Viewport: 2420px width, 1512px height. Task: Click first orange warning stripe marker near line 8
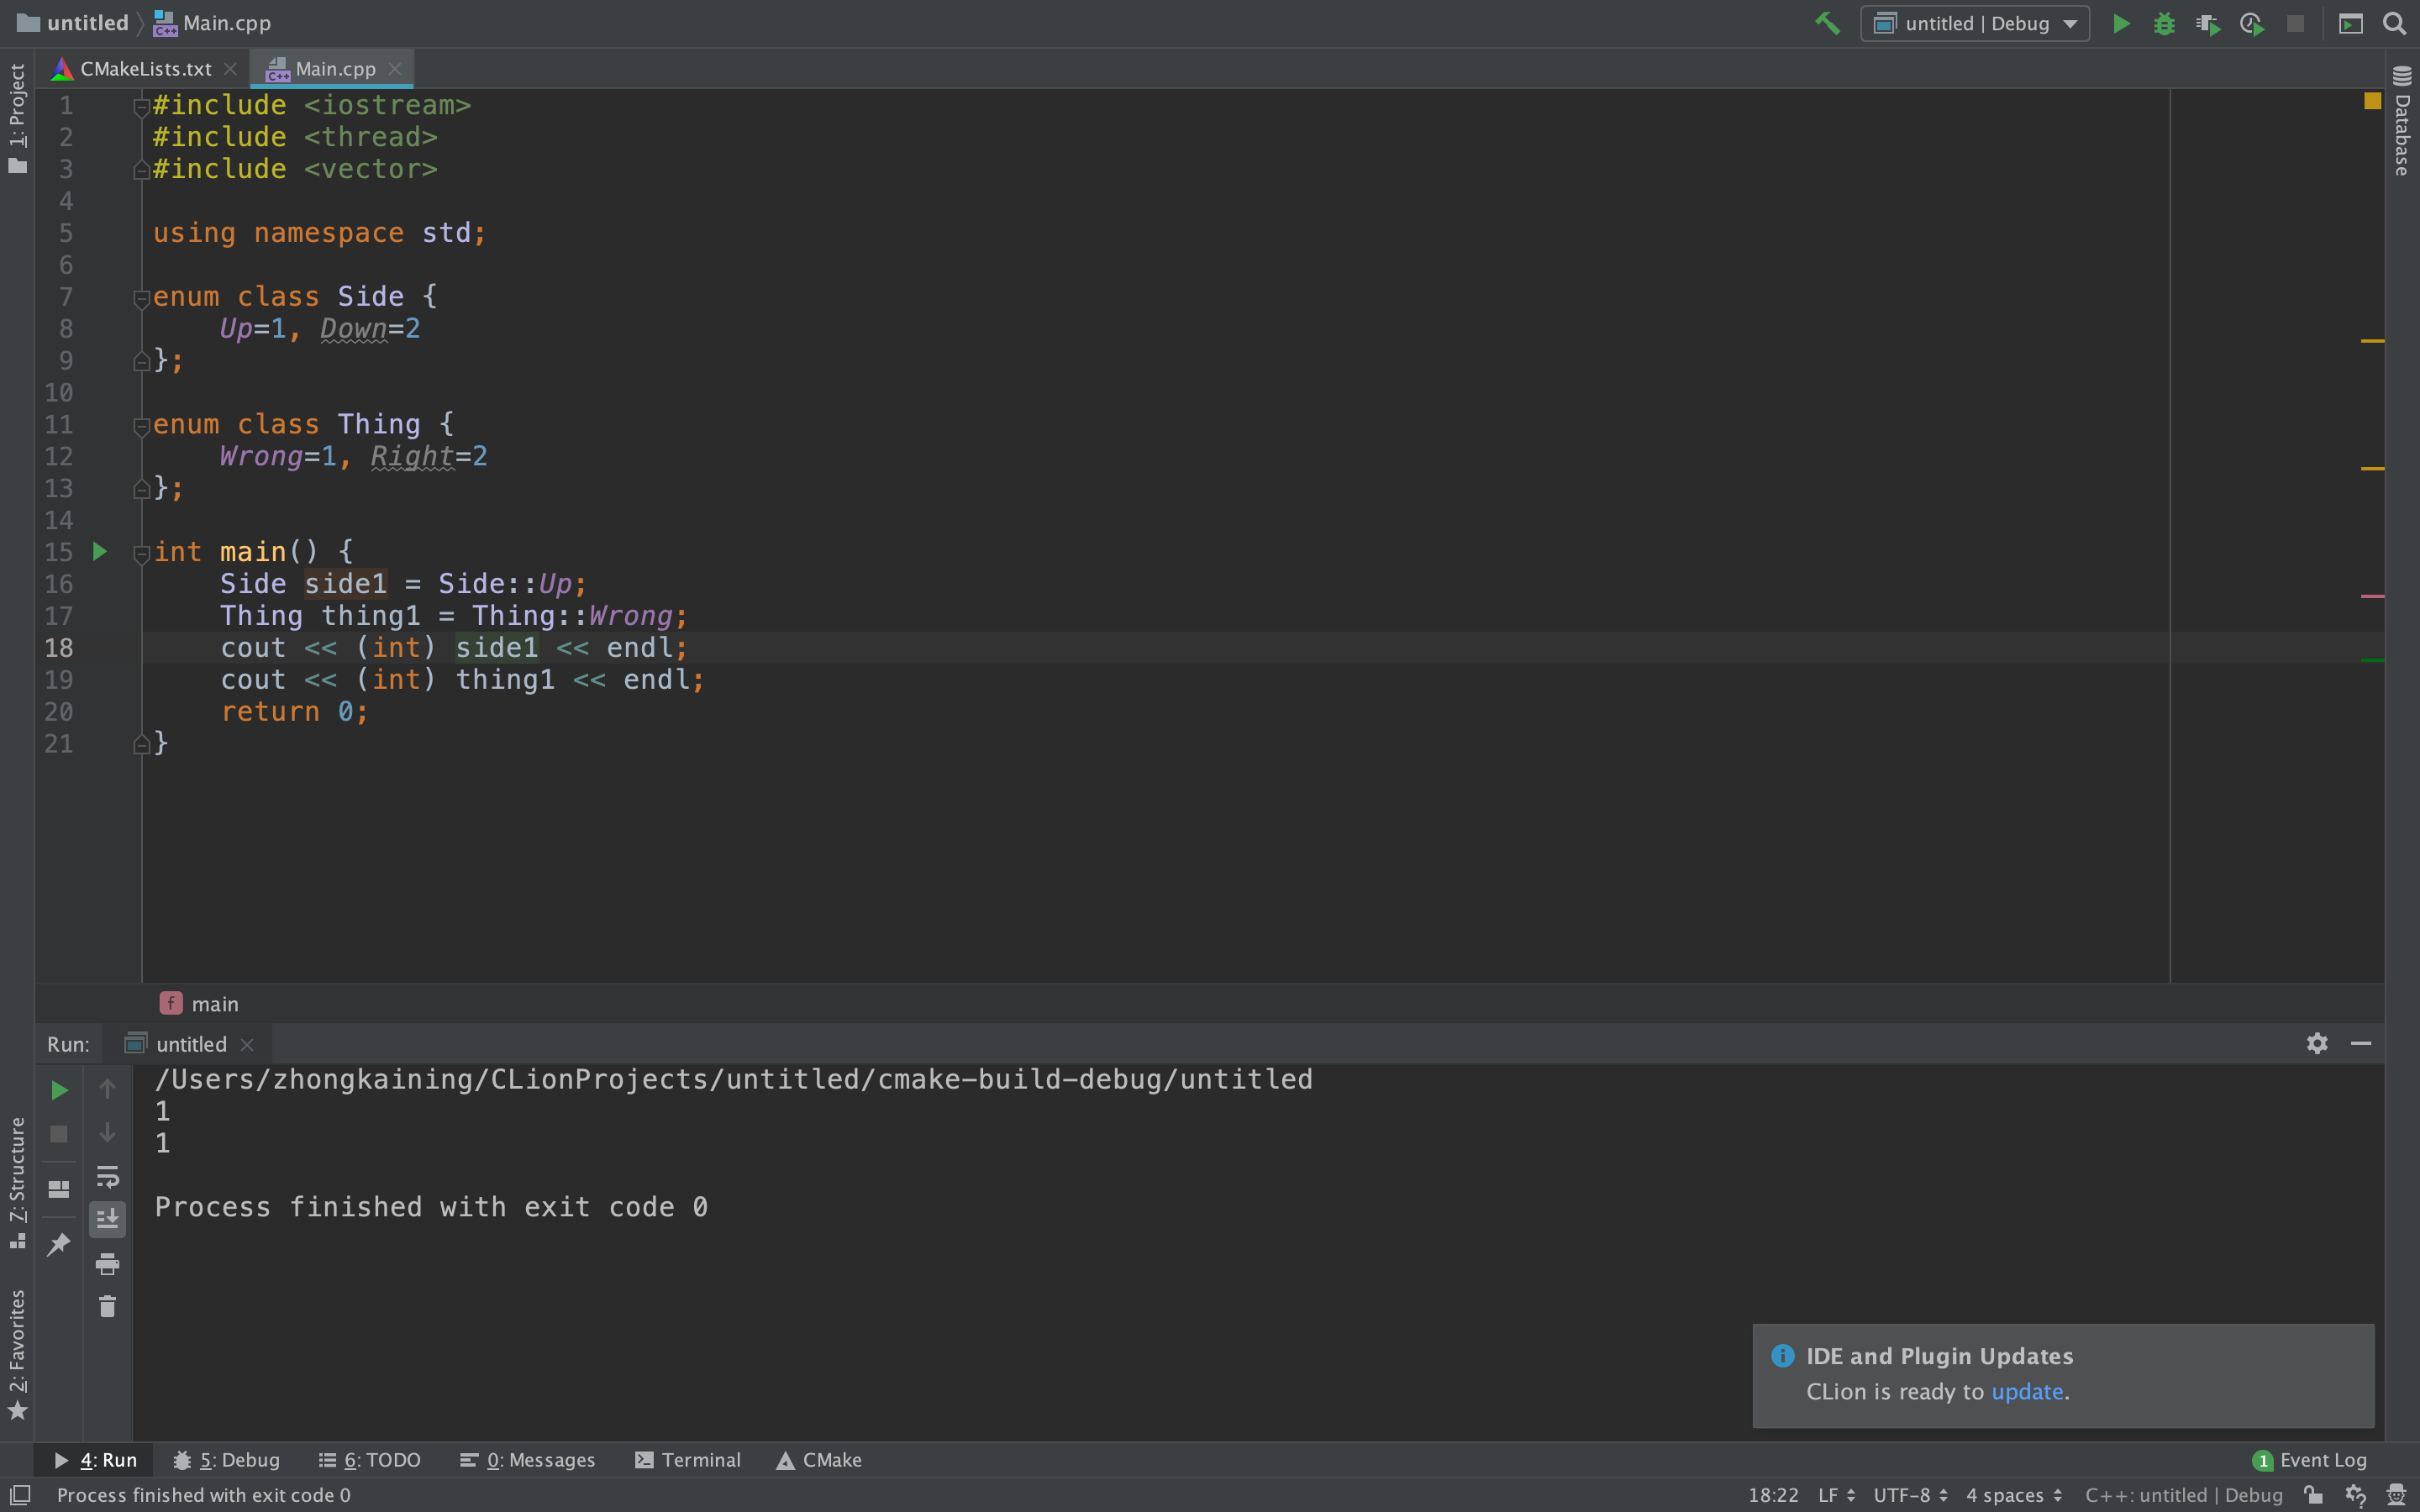click(2372, 341)
